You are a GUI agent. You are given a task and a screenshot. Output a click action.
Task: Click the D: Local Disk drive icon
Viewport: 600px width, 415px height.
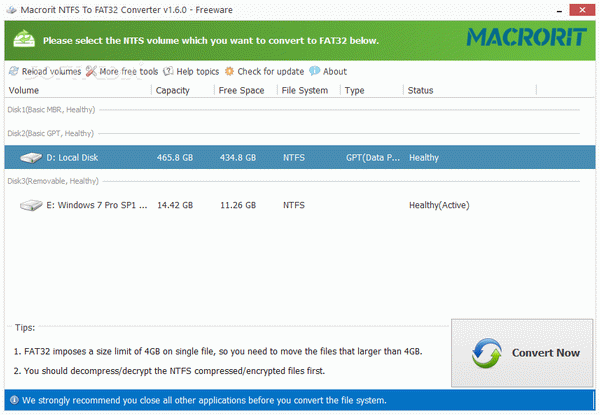[31, 158]
